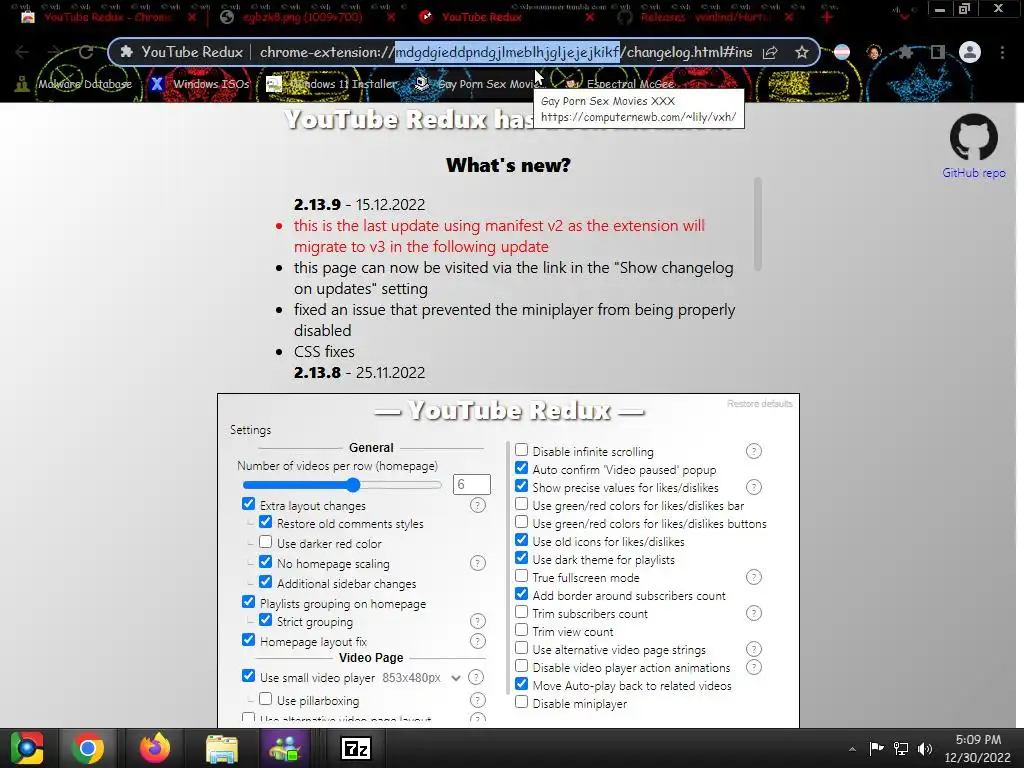This screenshot has width=1024, height=768.
Task: Click the videos per row number field
Action: click(x=472, y=485)
